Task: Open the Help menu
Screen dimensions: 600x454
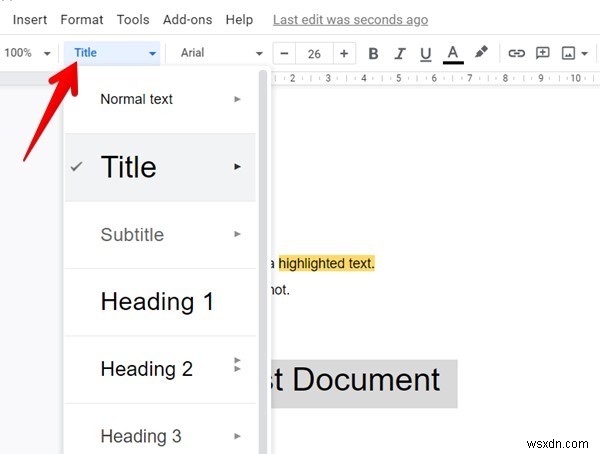Action: tap(239, 20)
